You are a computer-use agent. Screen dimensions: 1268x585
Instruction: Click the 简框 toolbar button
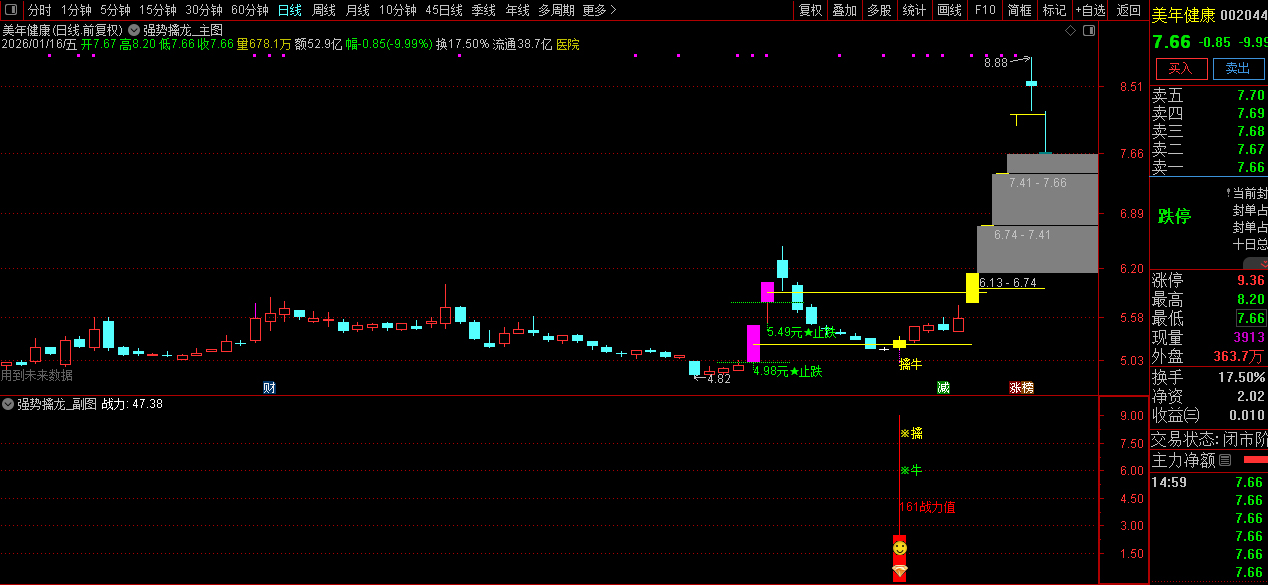pyautogui.click(x=1020, y=10)
